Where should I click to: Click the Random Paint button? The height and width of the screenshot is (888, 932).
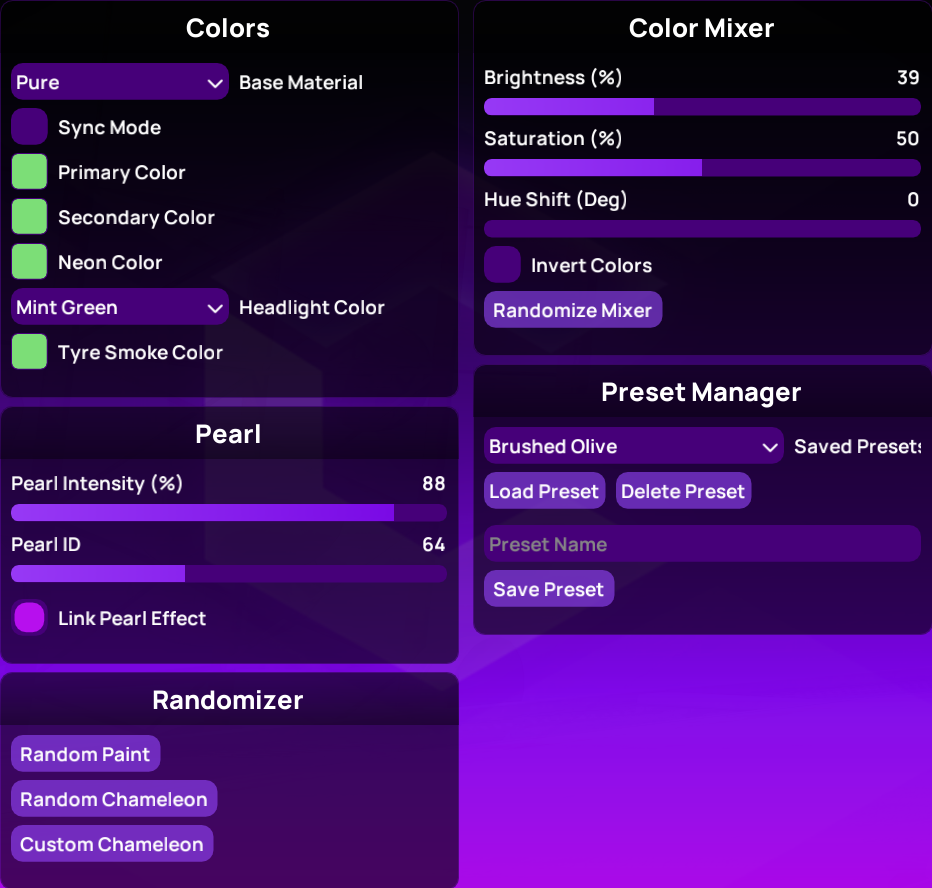(x=85, y=754)
